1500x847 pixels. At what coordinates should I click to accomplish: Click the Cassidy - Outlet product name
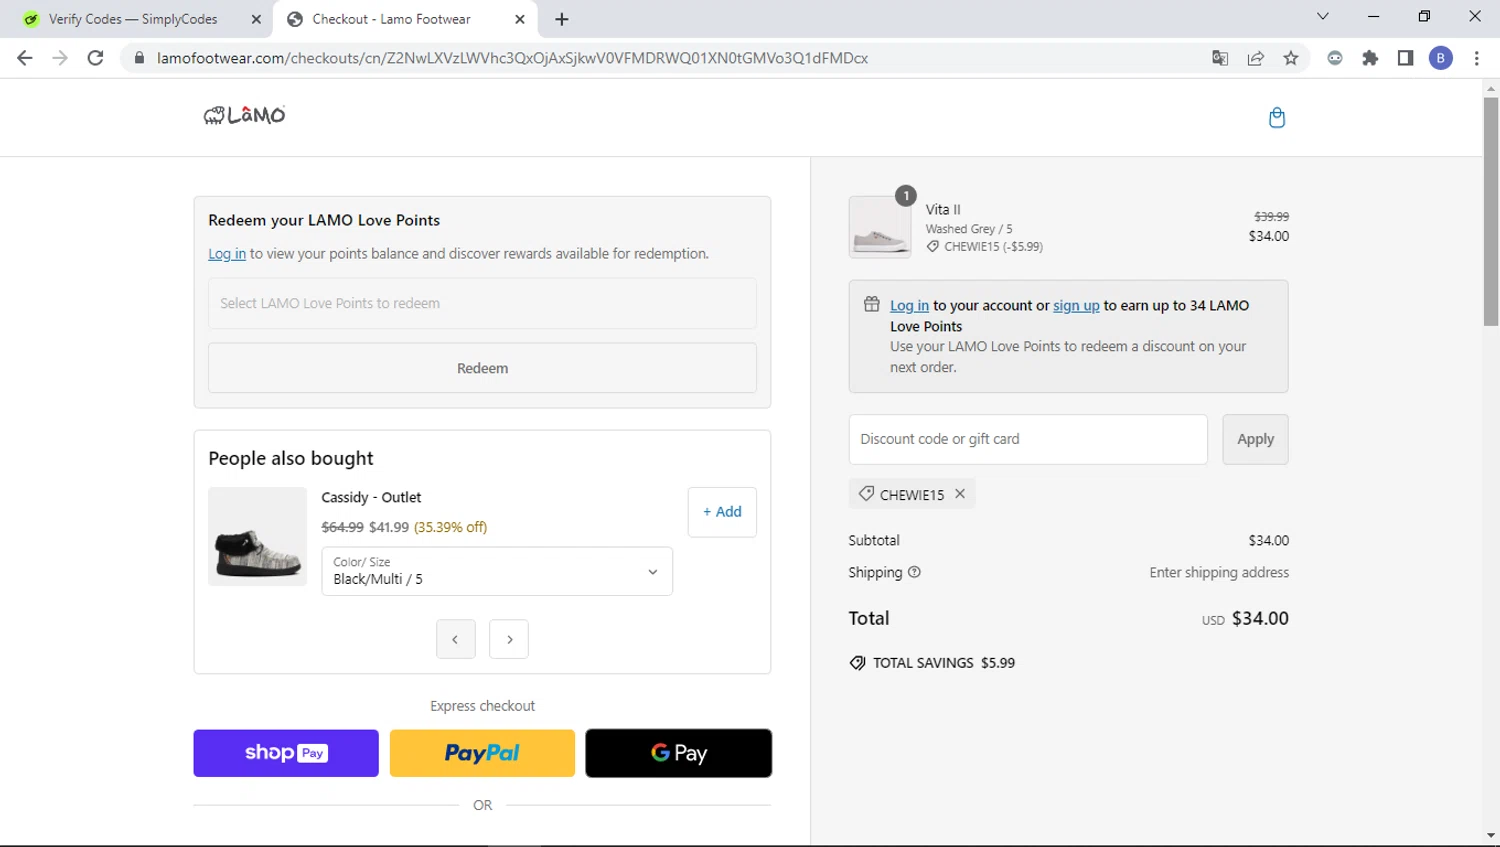click(371, 497)
